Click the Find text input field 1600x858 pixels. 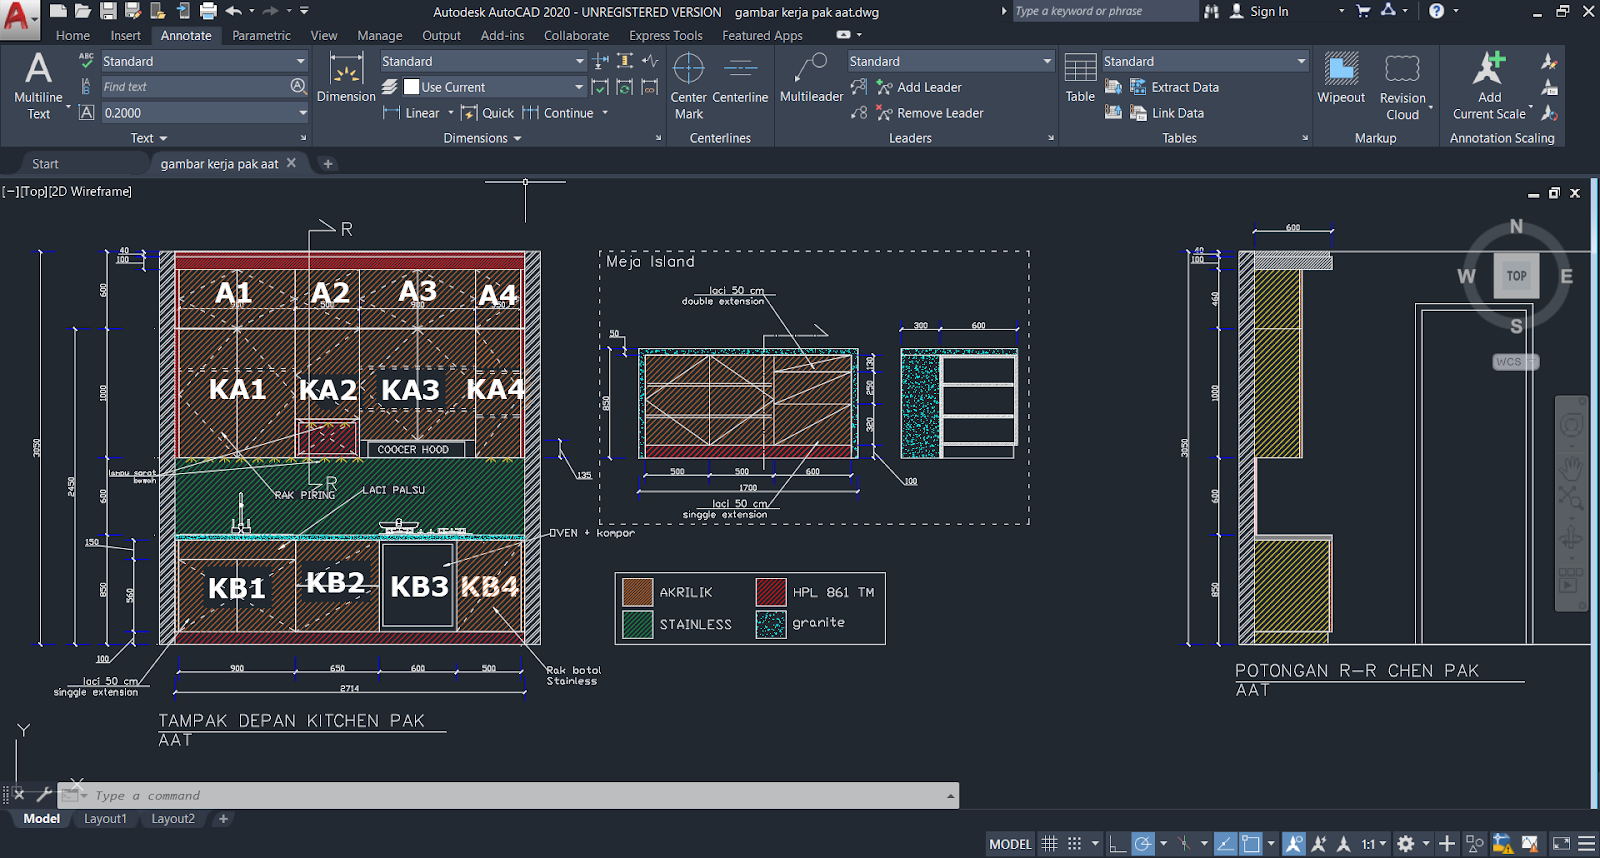(x=195, y=87)
